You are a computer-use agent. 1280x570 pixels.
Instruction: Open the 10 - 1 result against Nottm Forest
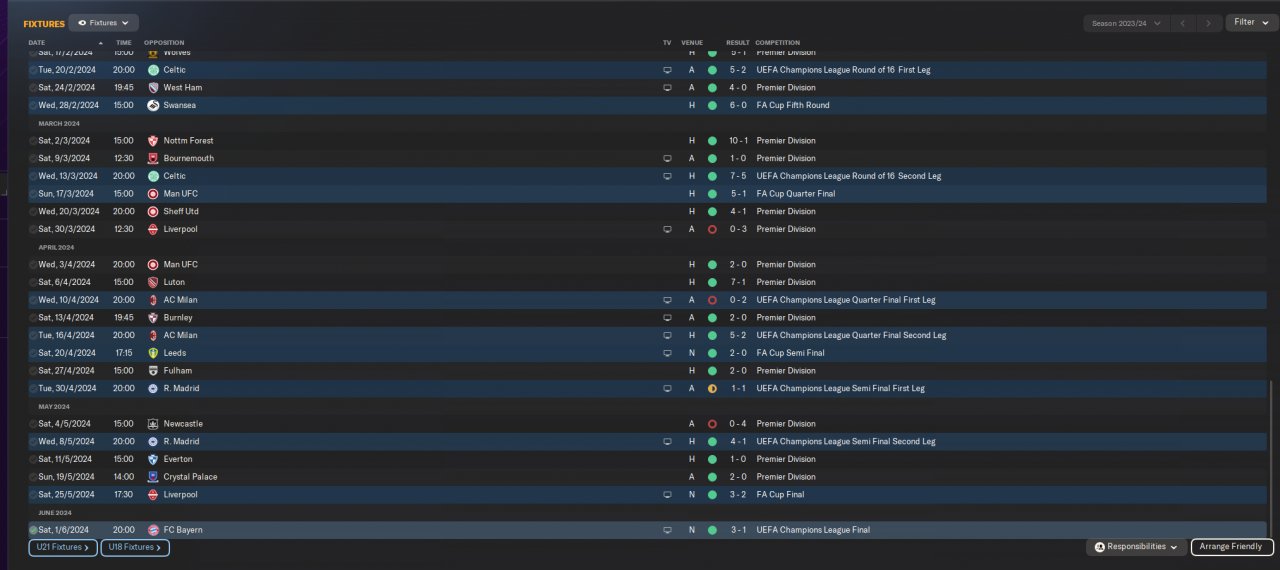click(x=738, y=141)
